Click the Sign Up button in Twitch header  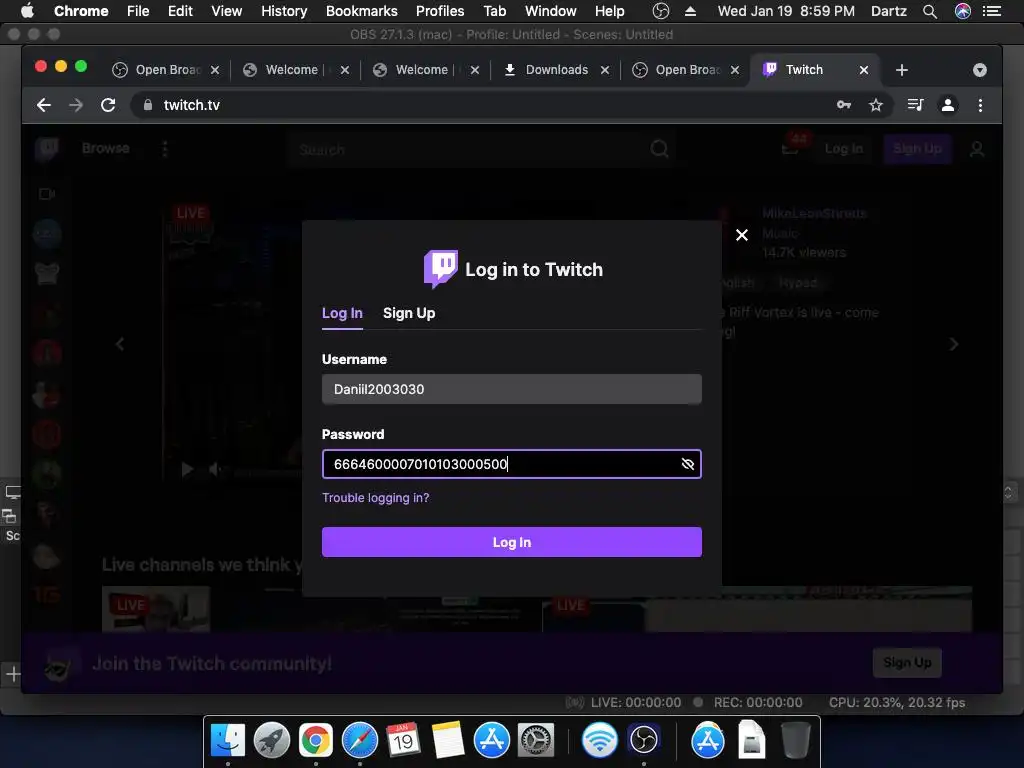coord(918,149)
